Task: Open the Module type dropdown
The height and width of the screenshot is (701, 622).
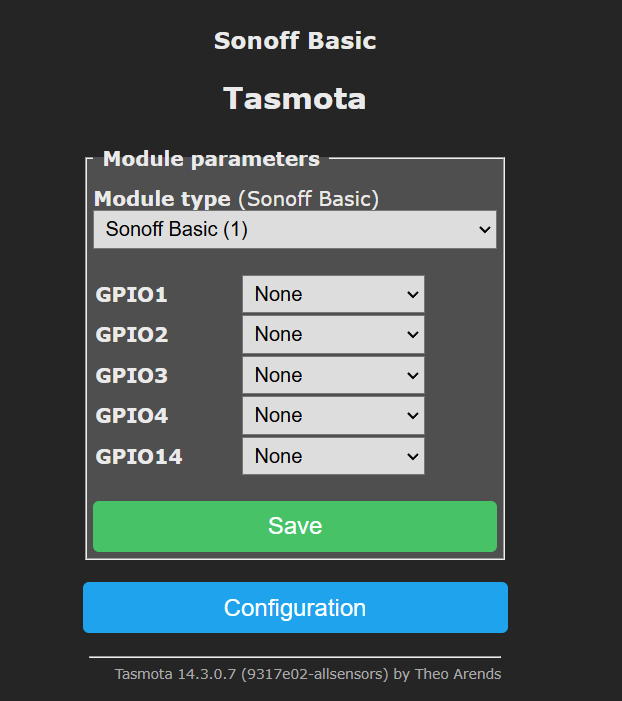Action: [295, 229]
